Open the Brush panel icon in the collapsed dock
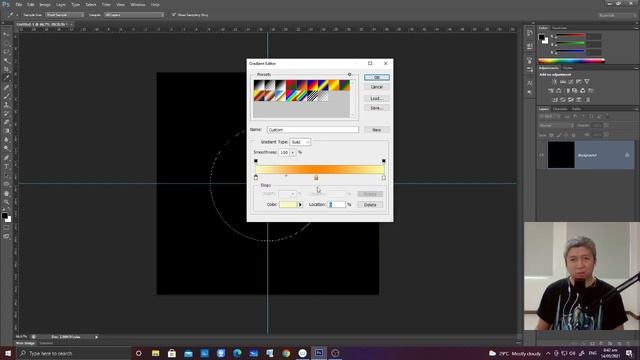 (529, 60)
